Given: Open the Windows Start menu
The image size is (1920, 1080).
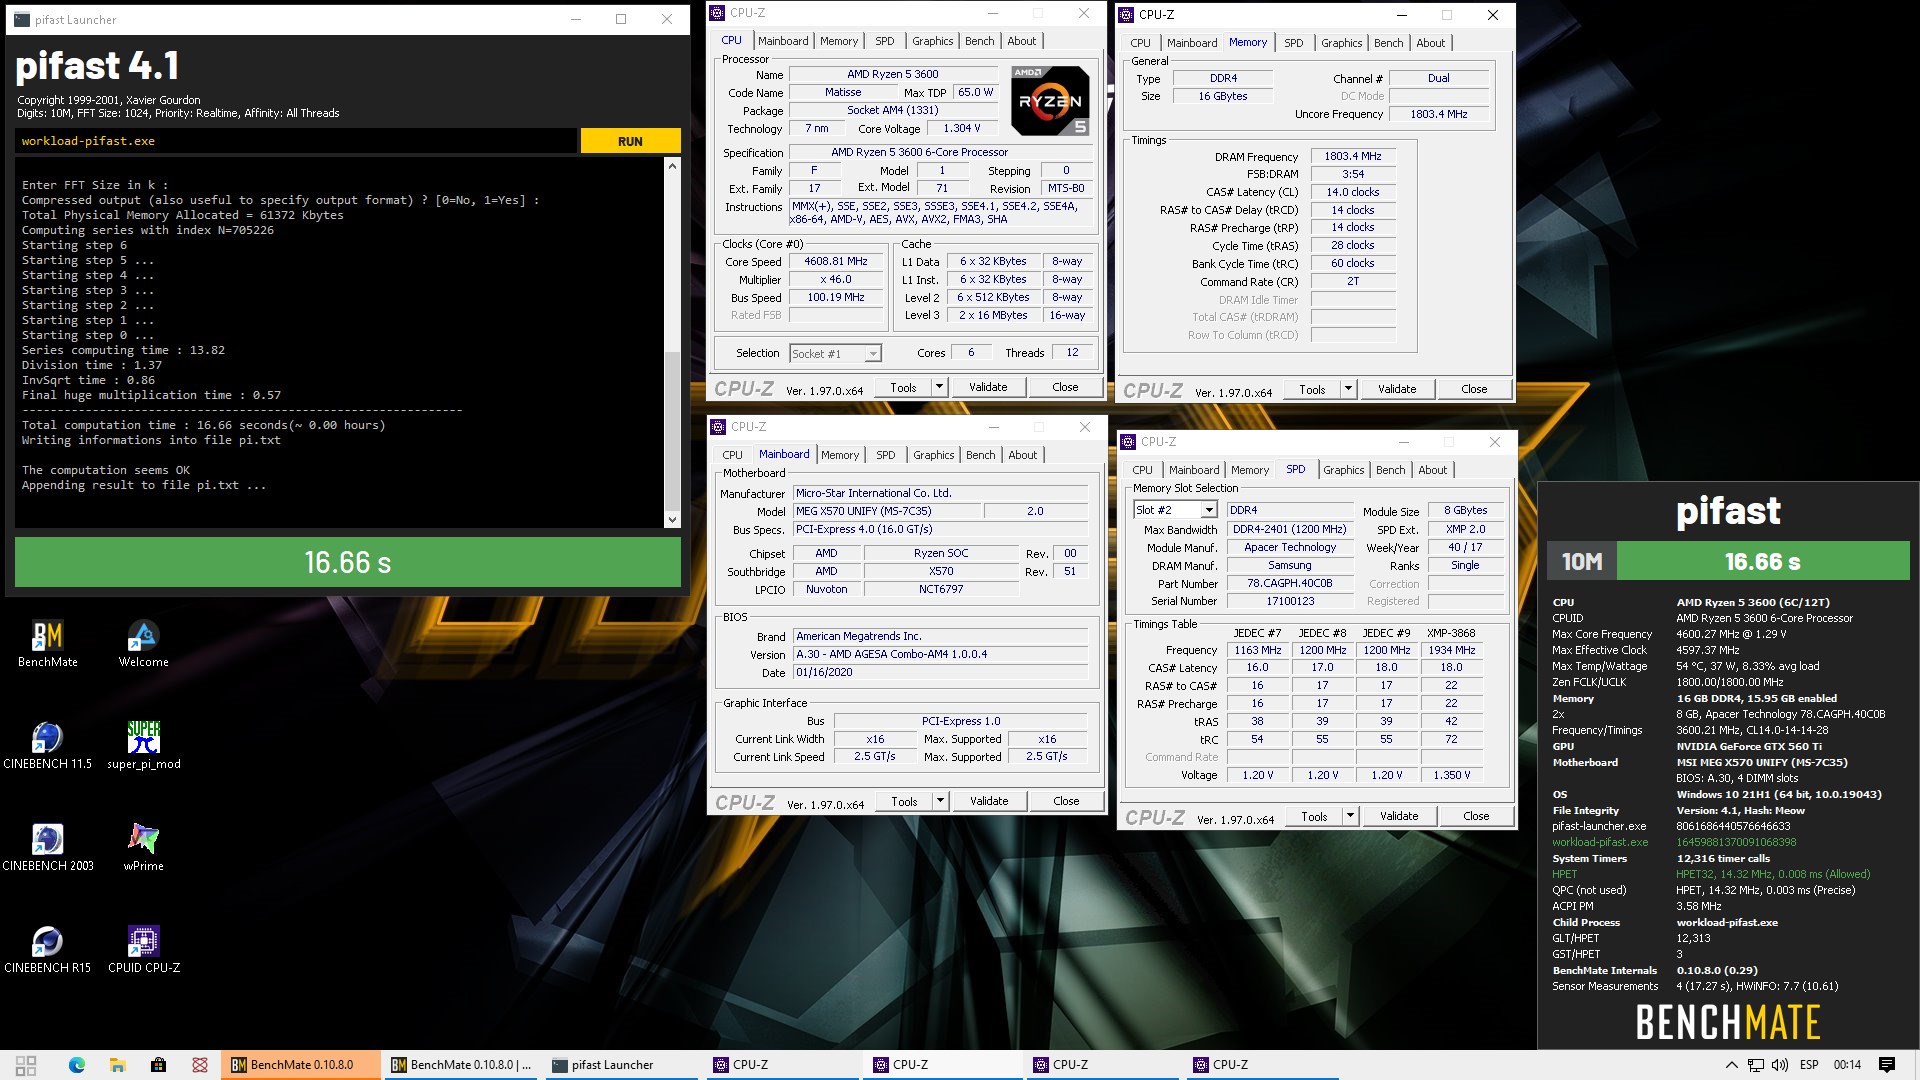Looking at the screenshot, I should pos(26,1065).
